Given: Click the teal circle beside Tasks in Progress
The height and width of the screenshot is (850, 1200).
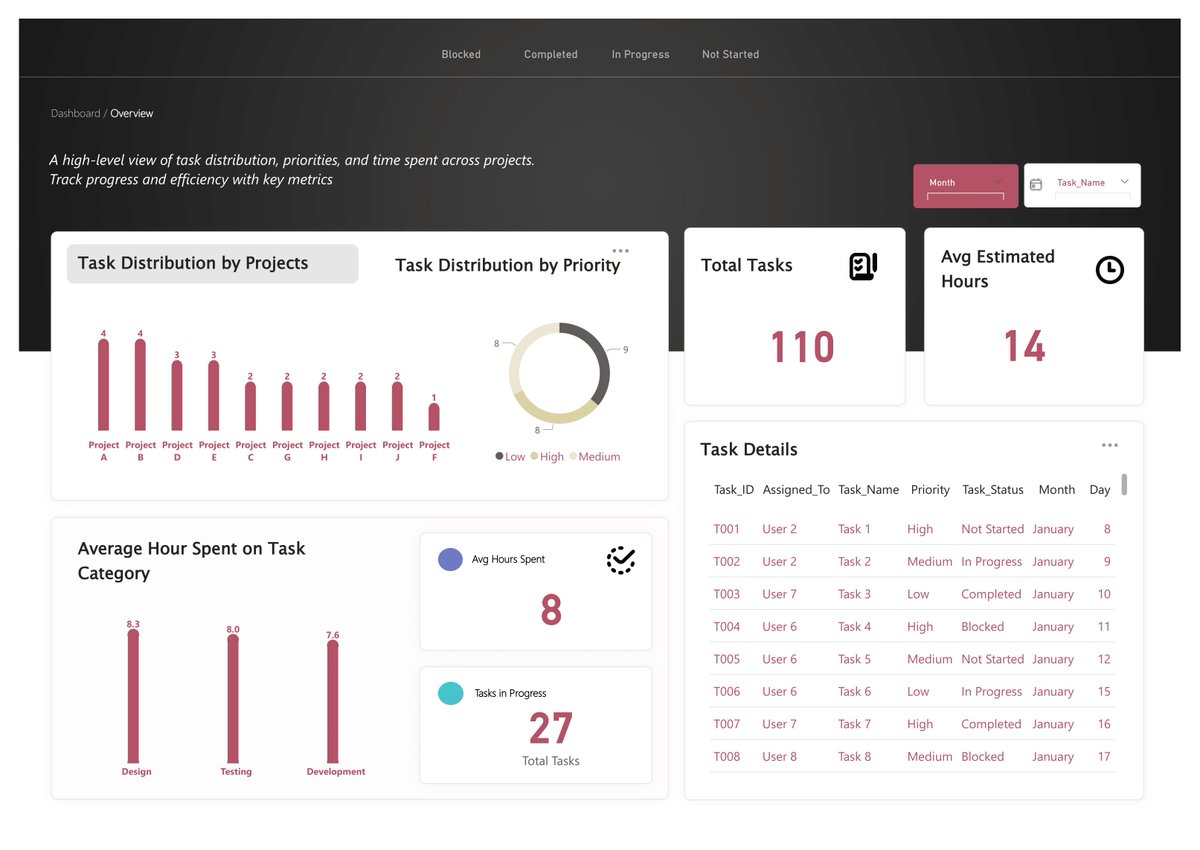Looking at the screenshot, I should point(451,693).
